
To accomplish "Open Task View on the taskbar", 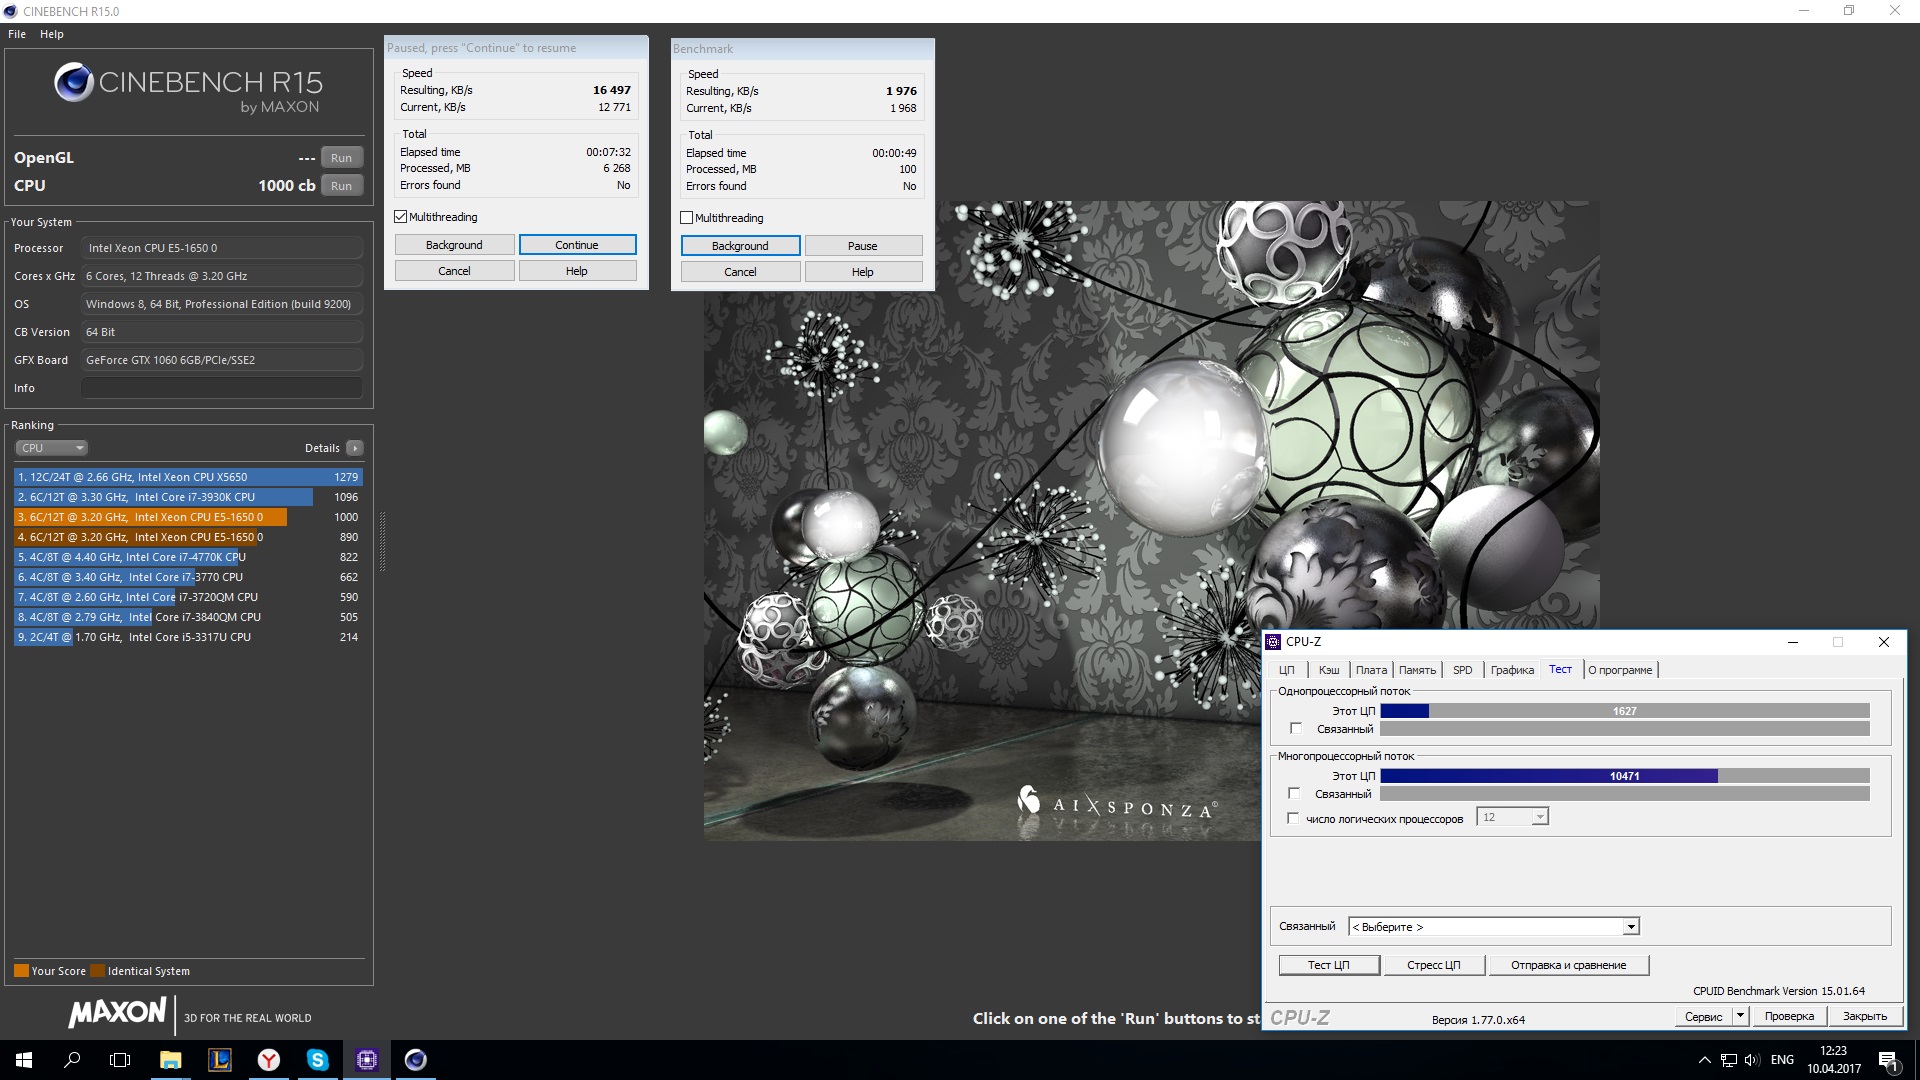I will [x=120, y=1060].
